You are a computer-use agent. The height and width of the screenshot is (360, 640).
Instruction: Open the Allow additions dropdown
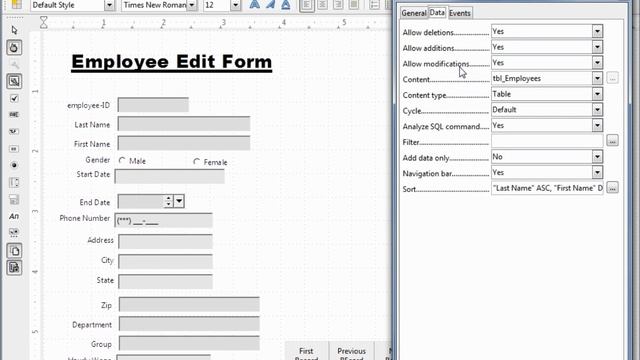(x=597, y=47)
